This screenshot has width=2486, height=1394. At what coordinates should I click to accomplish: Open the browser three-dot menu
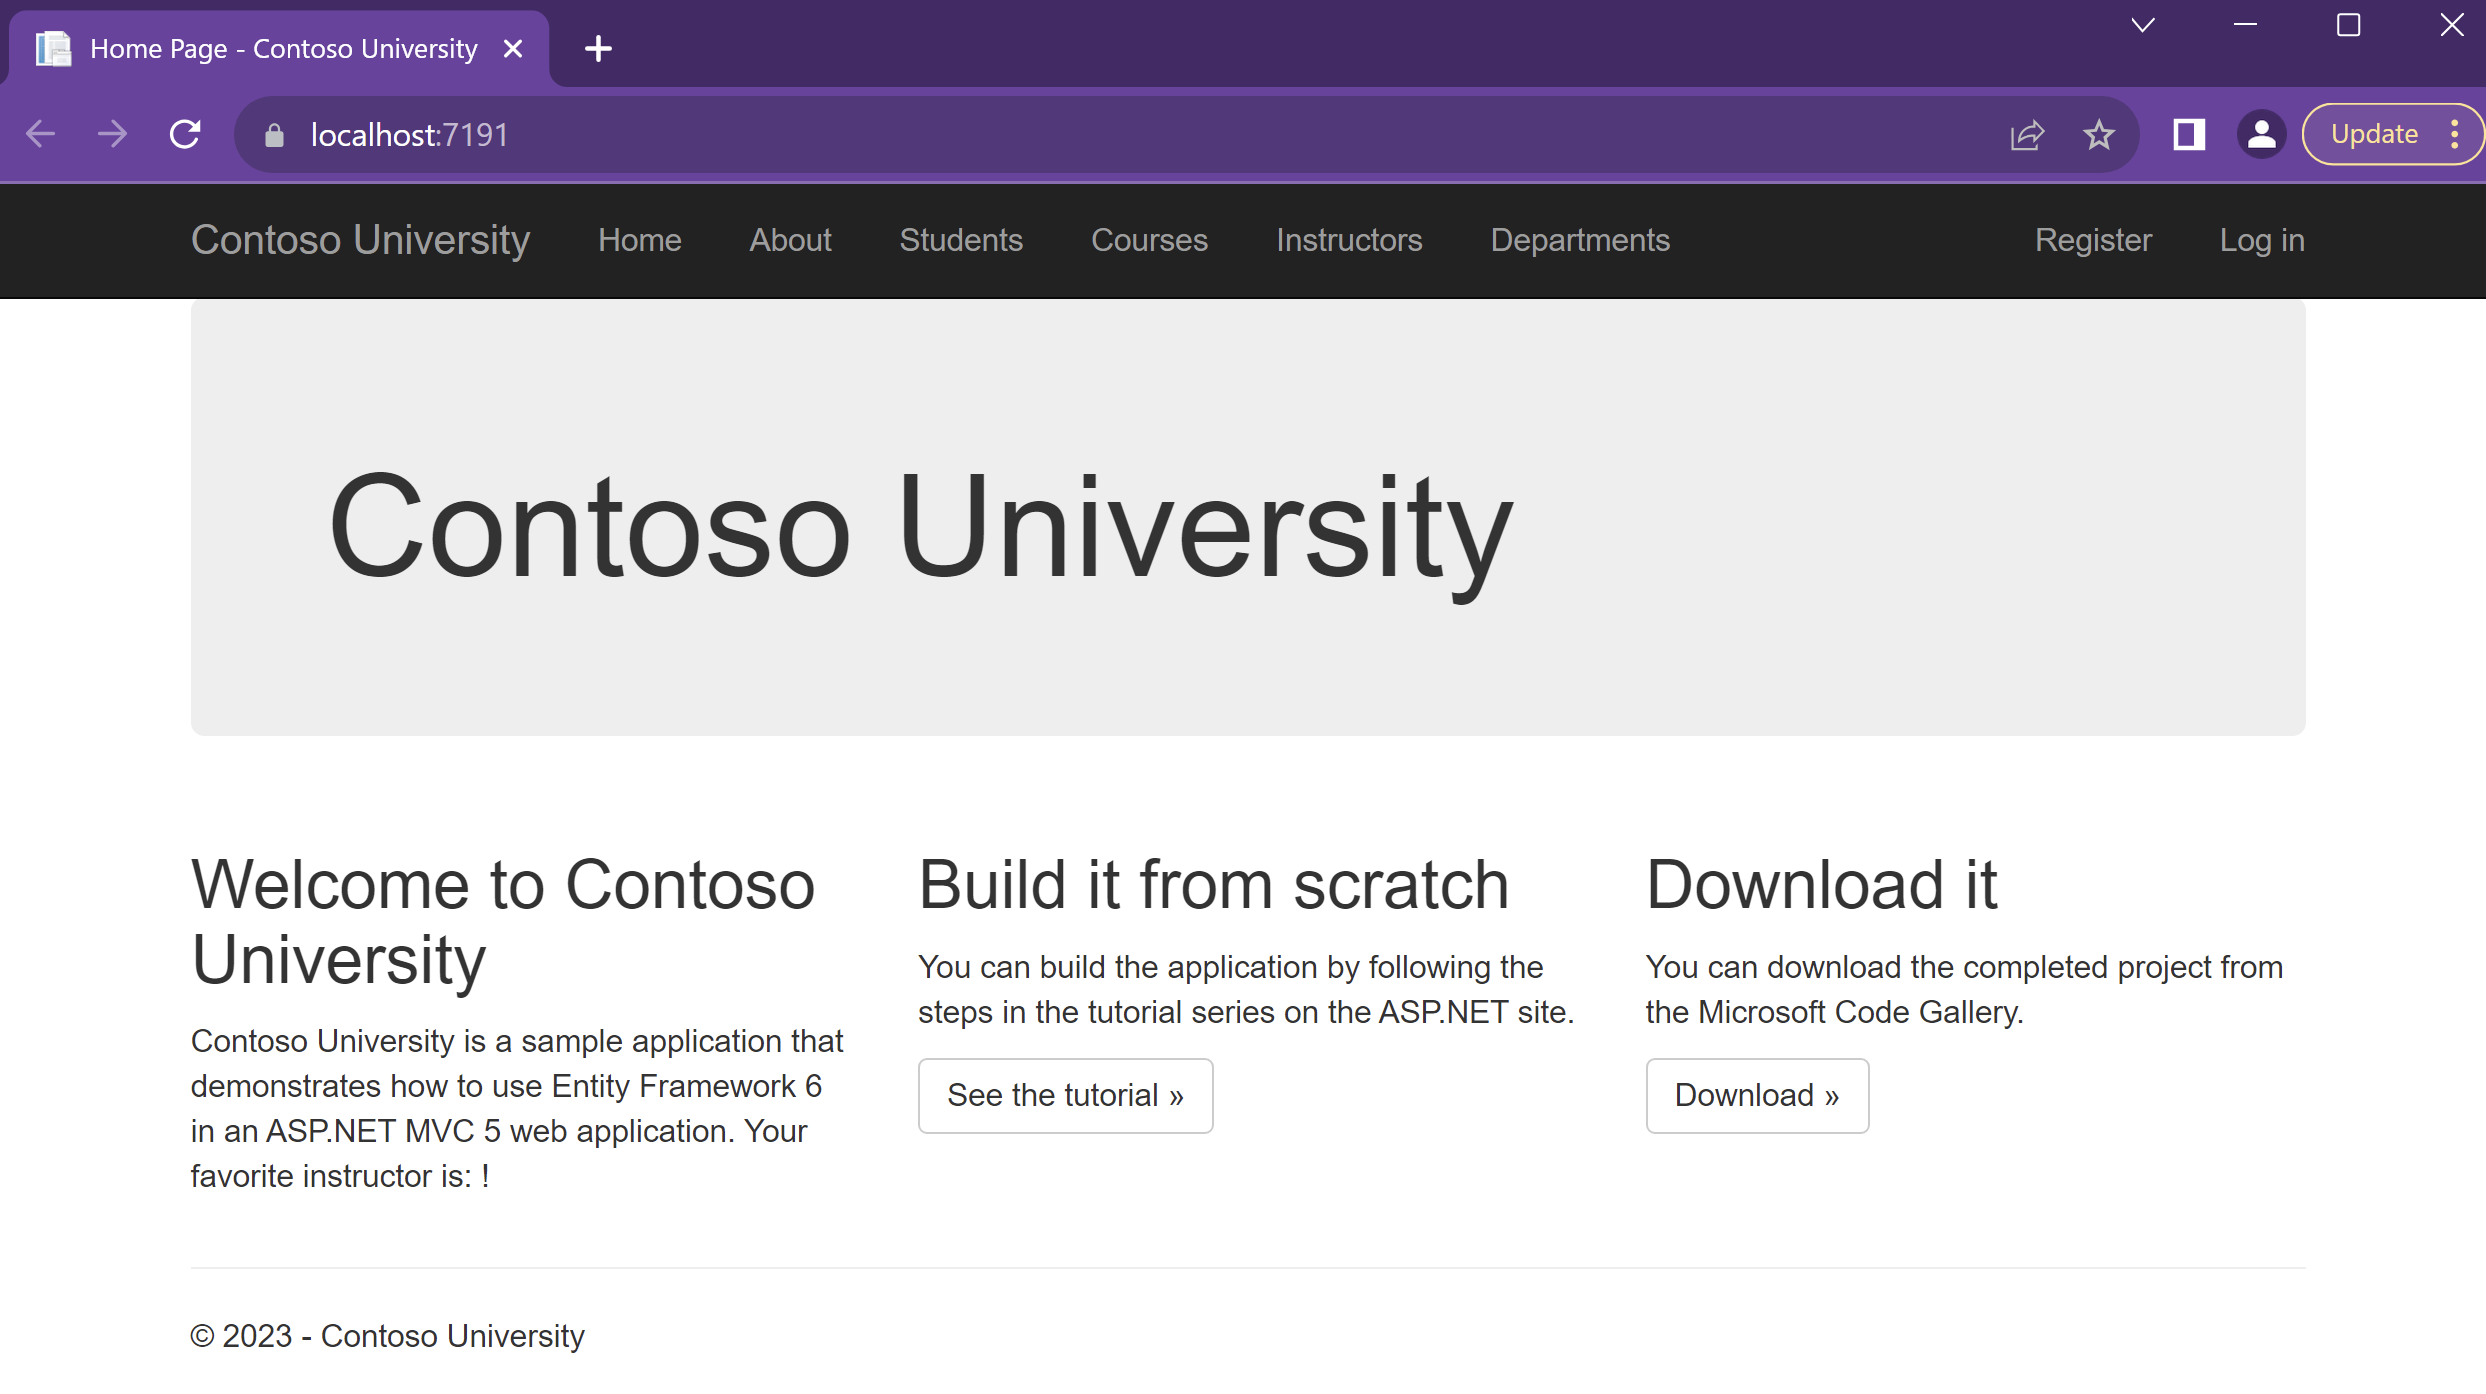click(2454, 134)
